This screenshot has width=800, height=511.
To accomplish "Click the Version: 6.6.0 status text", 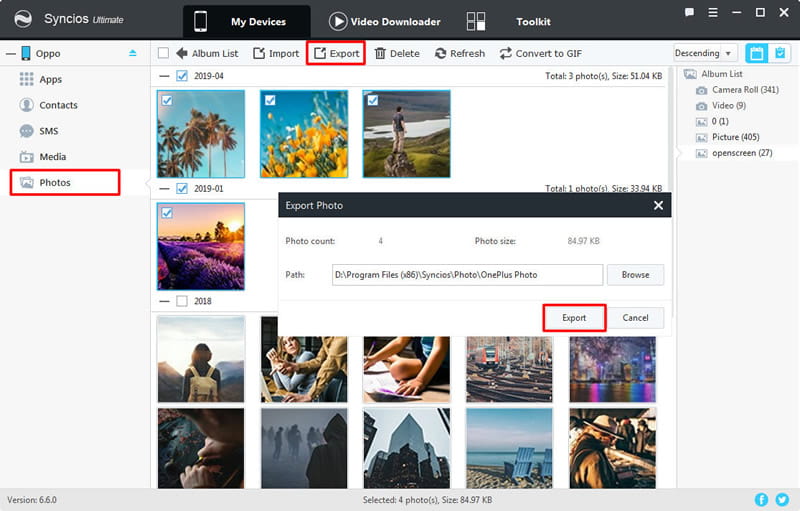I will point(32,500).
